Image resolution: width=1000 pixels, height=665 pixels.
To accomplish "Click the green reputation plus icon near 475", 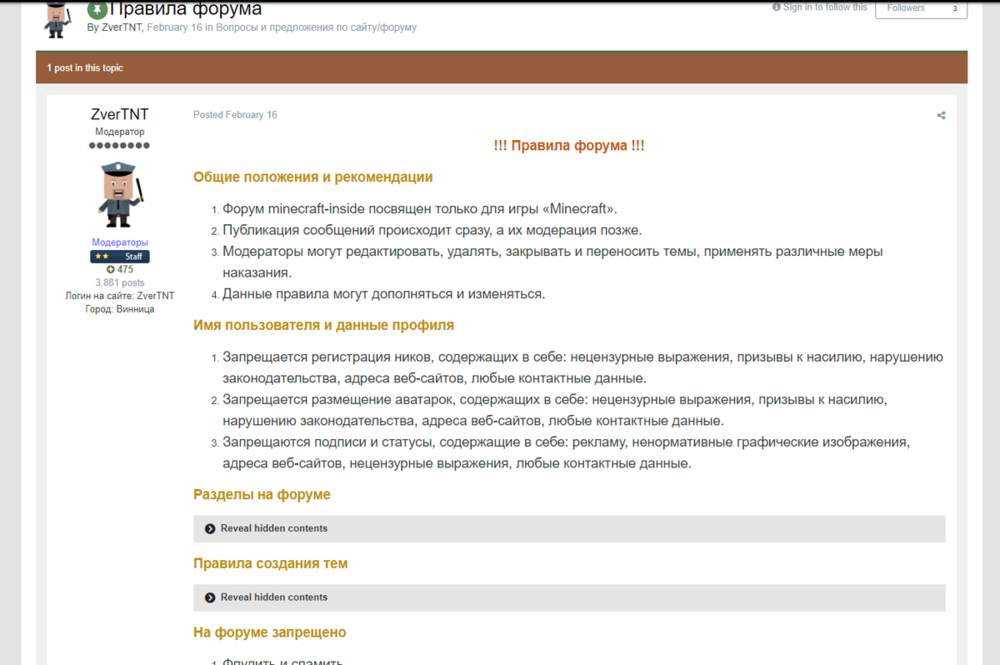I will pyautogui.click(x=110, y=270).
